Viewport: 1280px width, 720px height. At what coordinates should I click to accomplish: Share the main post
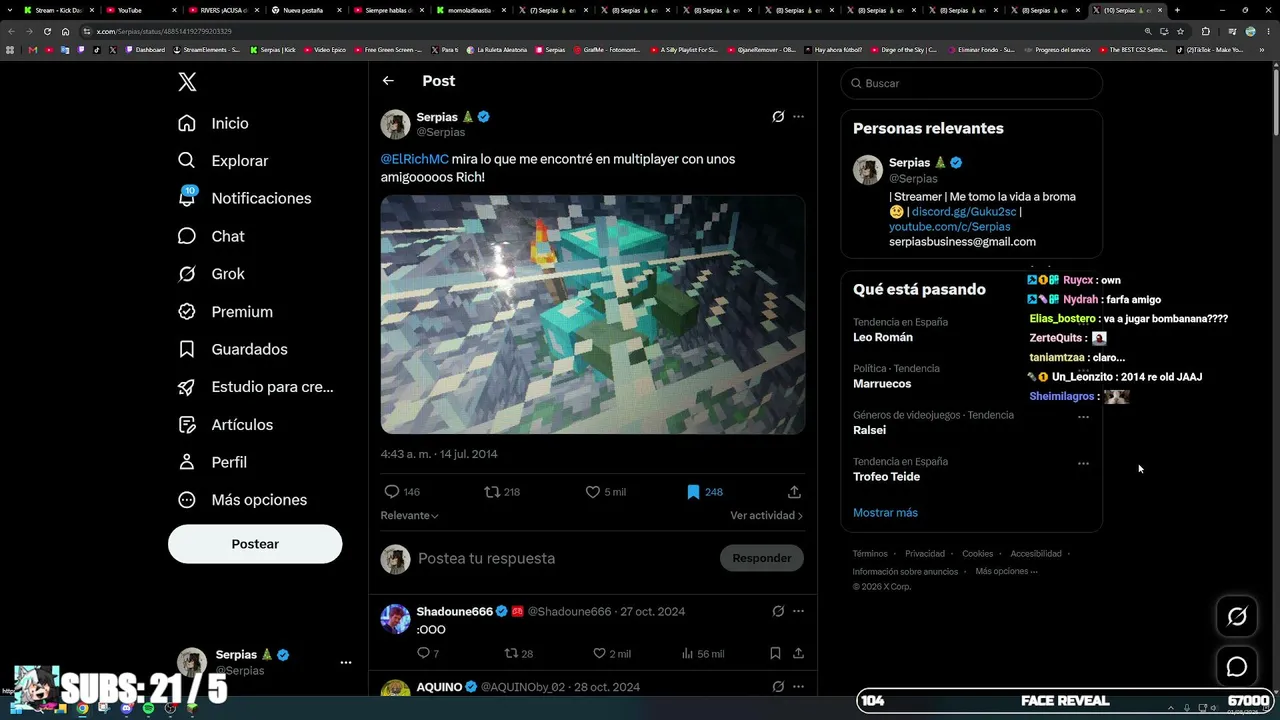[794, 492]
